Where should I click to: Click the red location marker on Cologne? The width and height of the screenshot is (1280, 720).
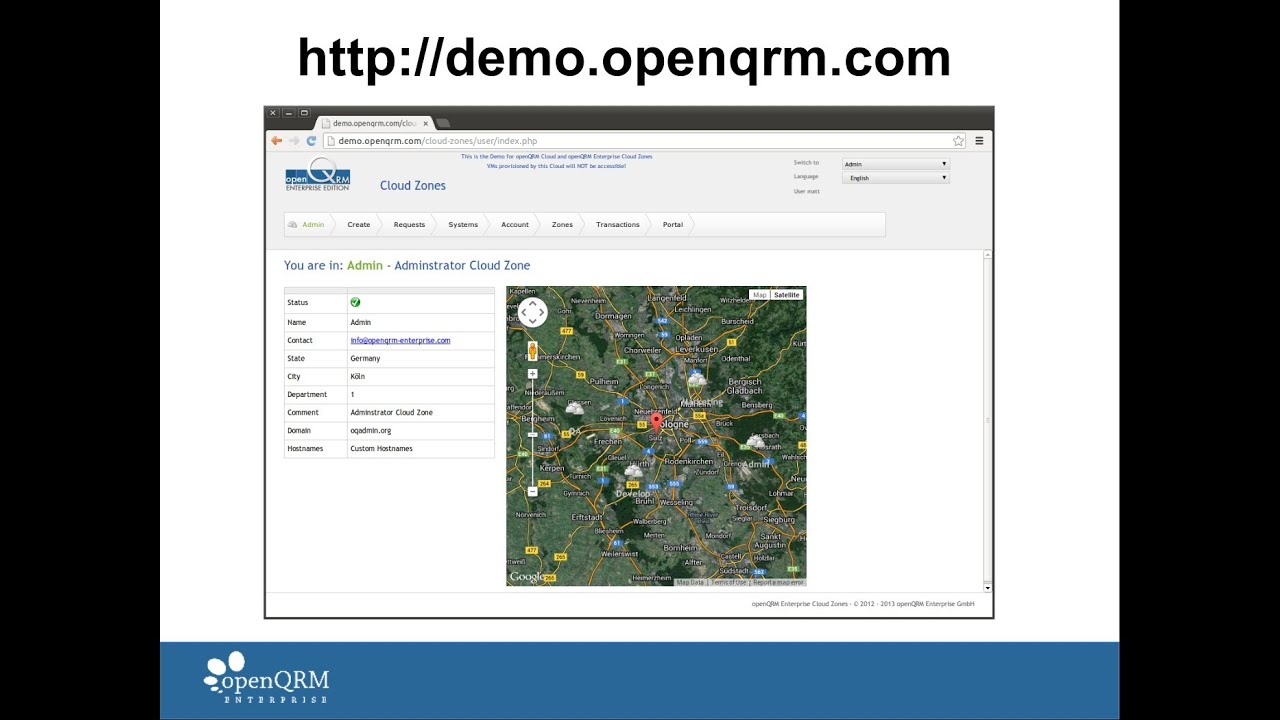coord(657,422)
